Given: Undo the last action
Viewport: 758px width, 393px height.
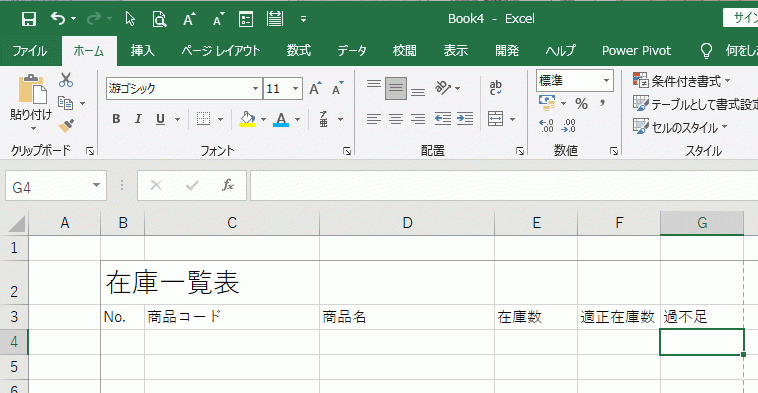Looking at the screenshot, I should [58, 19].
